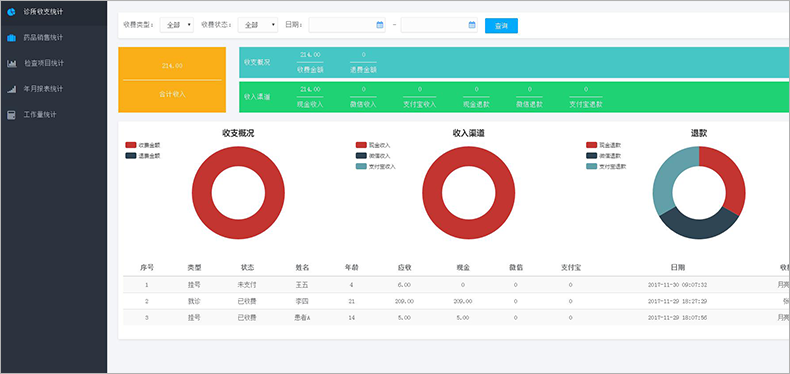790x374 pixels.
Task: Click 微信退款 in the green 收入渠道 bar
Action: (530, 105)
